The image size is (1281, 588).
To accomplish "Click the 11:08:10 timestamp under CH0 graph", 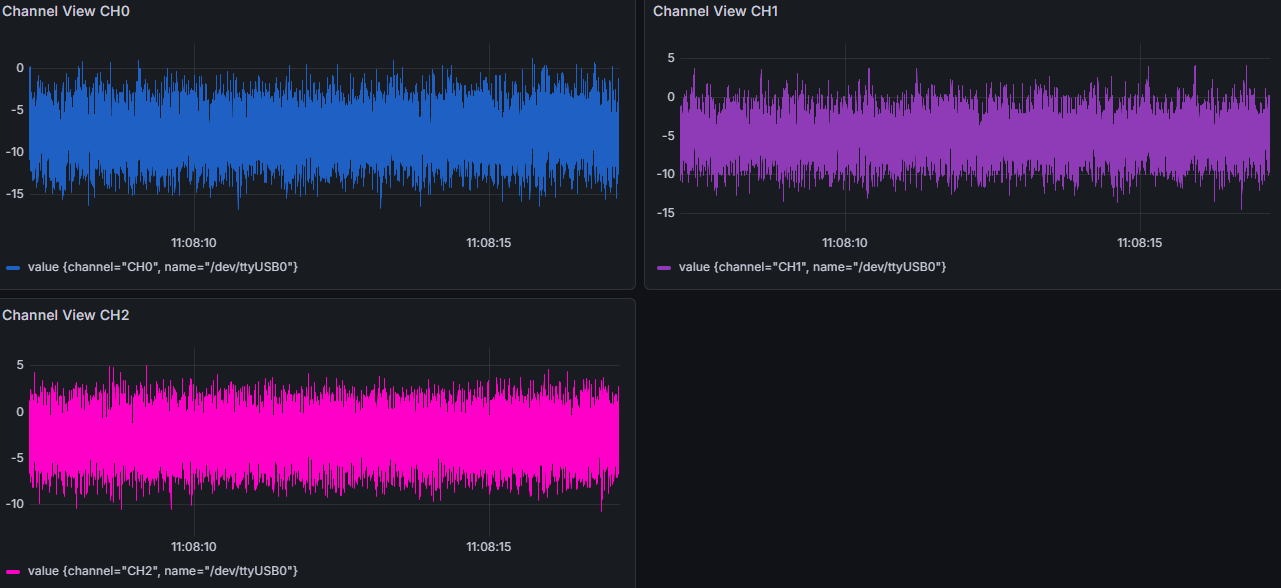I will pos(192,242).
